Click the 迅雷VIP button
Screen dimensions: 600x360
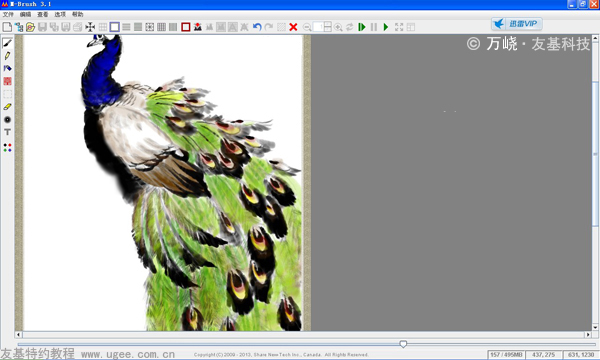pyautogui.click(x=517, y=24)
